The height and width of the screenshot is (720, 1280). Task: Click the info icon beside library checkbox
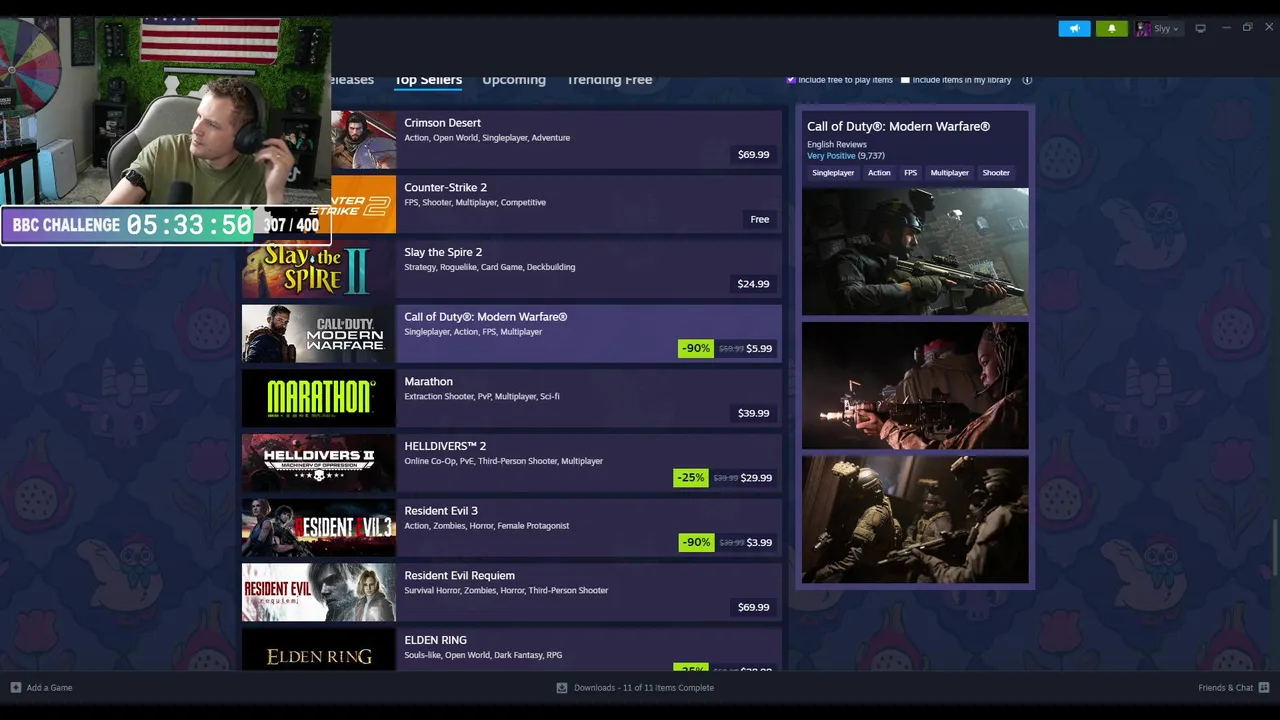1027,80
